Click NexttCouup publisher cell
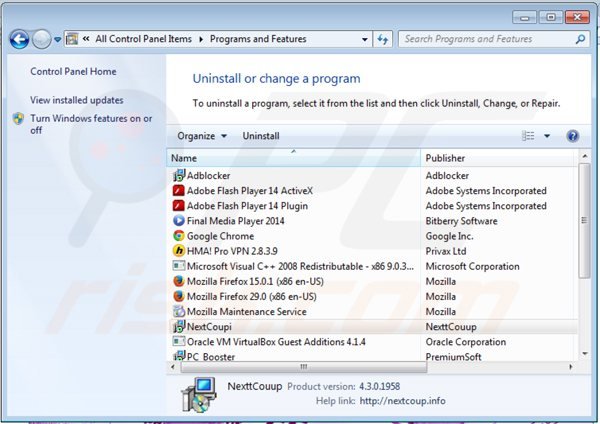 [x=451, y=326]
